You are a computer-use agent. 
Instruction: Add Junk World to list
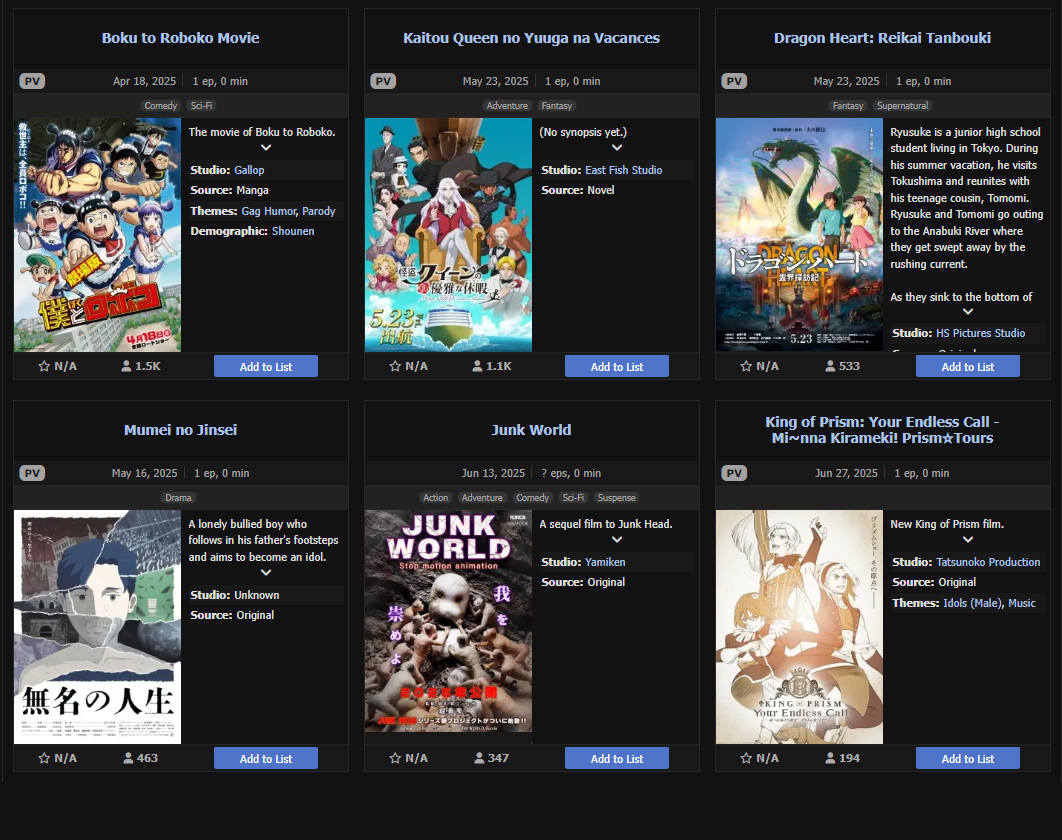tap(616, 759)
